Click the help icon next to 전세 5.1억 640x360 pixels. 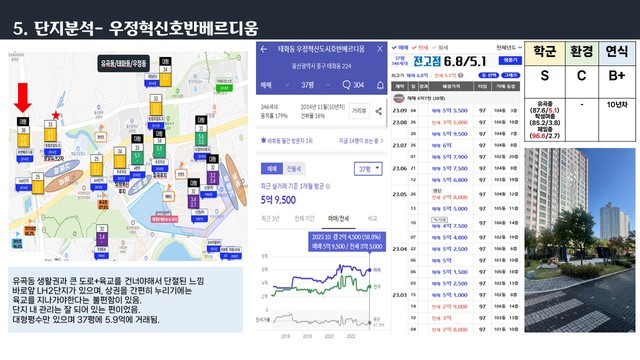click(x=461, y=75)
